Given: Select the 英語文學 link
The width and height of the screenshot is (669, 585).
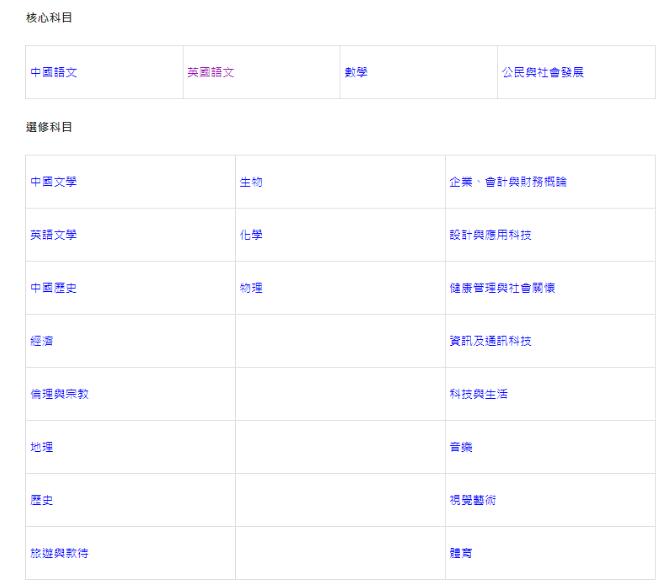Looking at the screenshot, I should (x=53, y=235).
